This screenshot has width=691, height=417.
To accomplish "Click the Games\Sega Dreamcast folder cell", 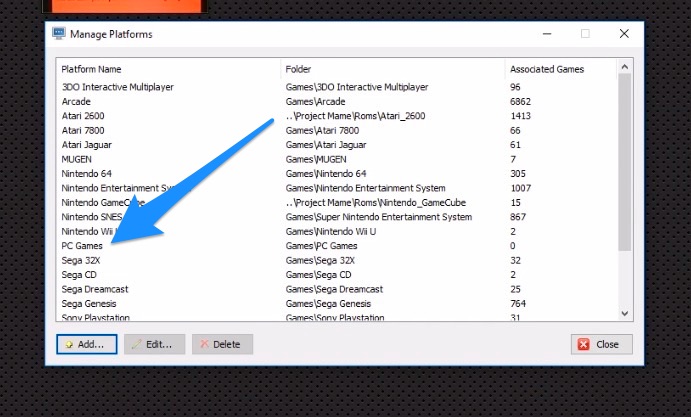I will (334, 289).
